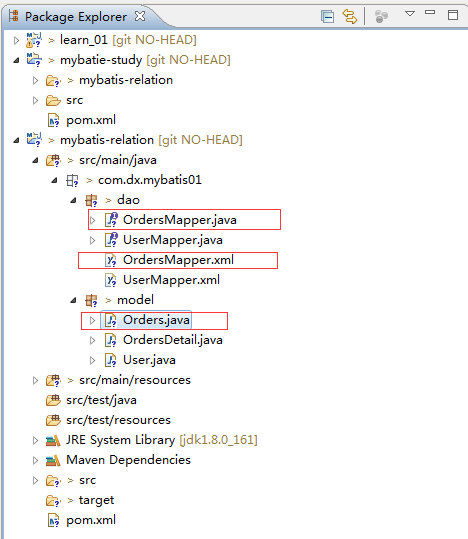Collapse the dao package
468x539 pixels.
(x=73, y=200)
